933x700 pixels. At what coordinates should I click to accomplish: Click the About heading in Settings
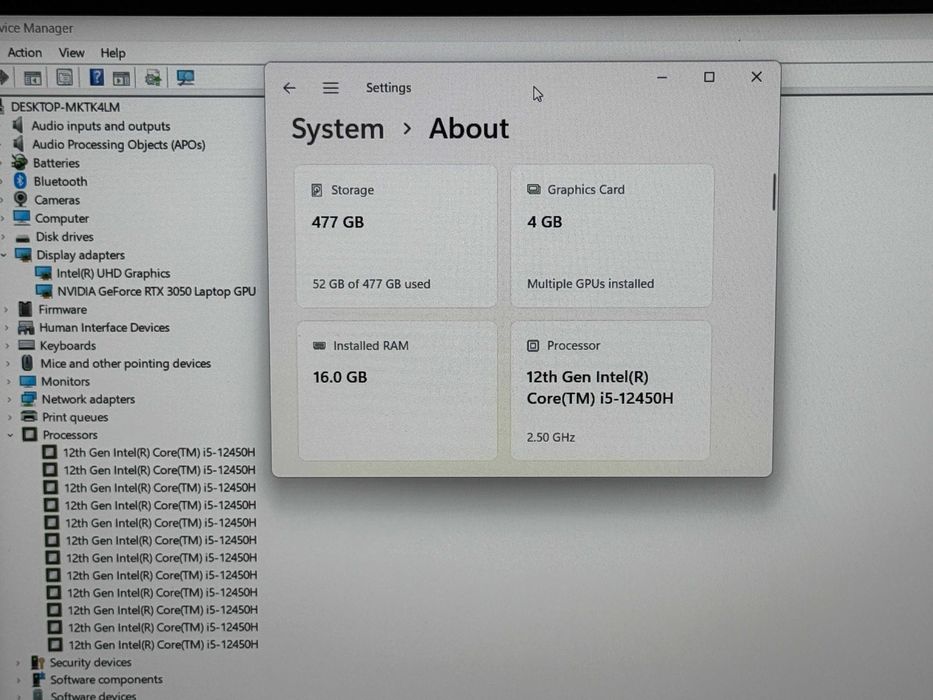469,128
